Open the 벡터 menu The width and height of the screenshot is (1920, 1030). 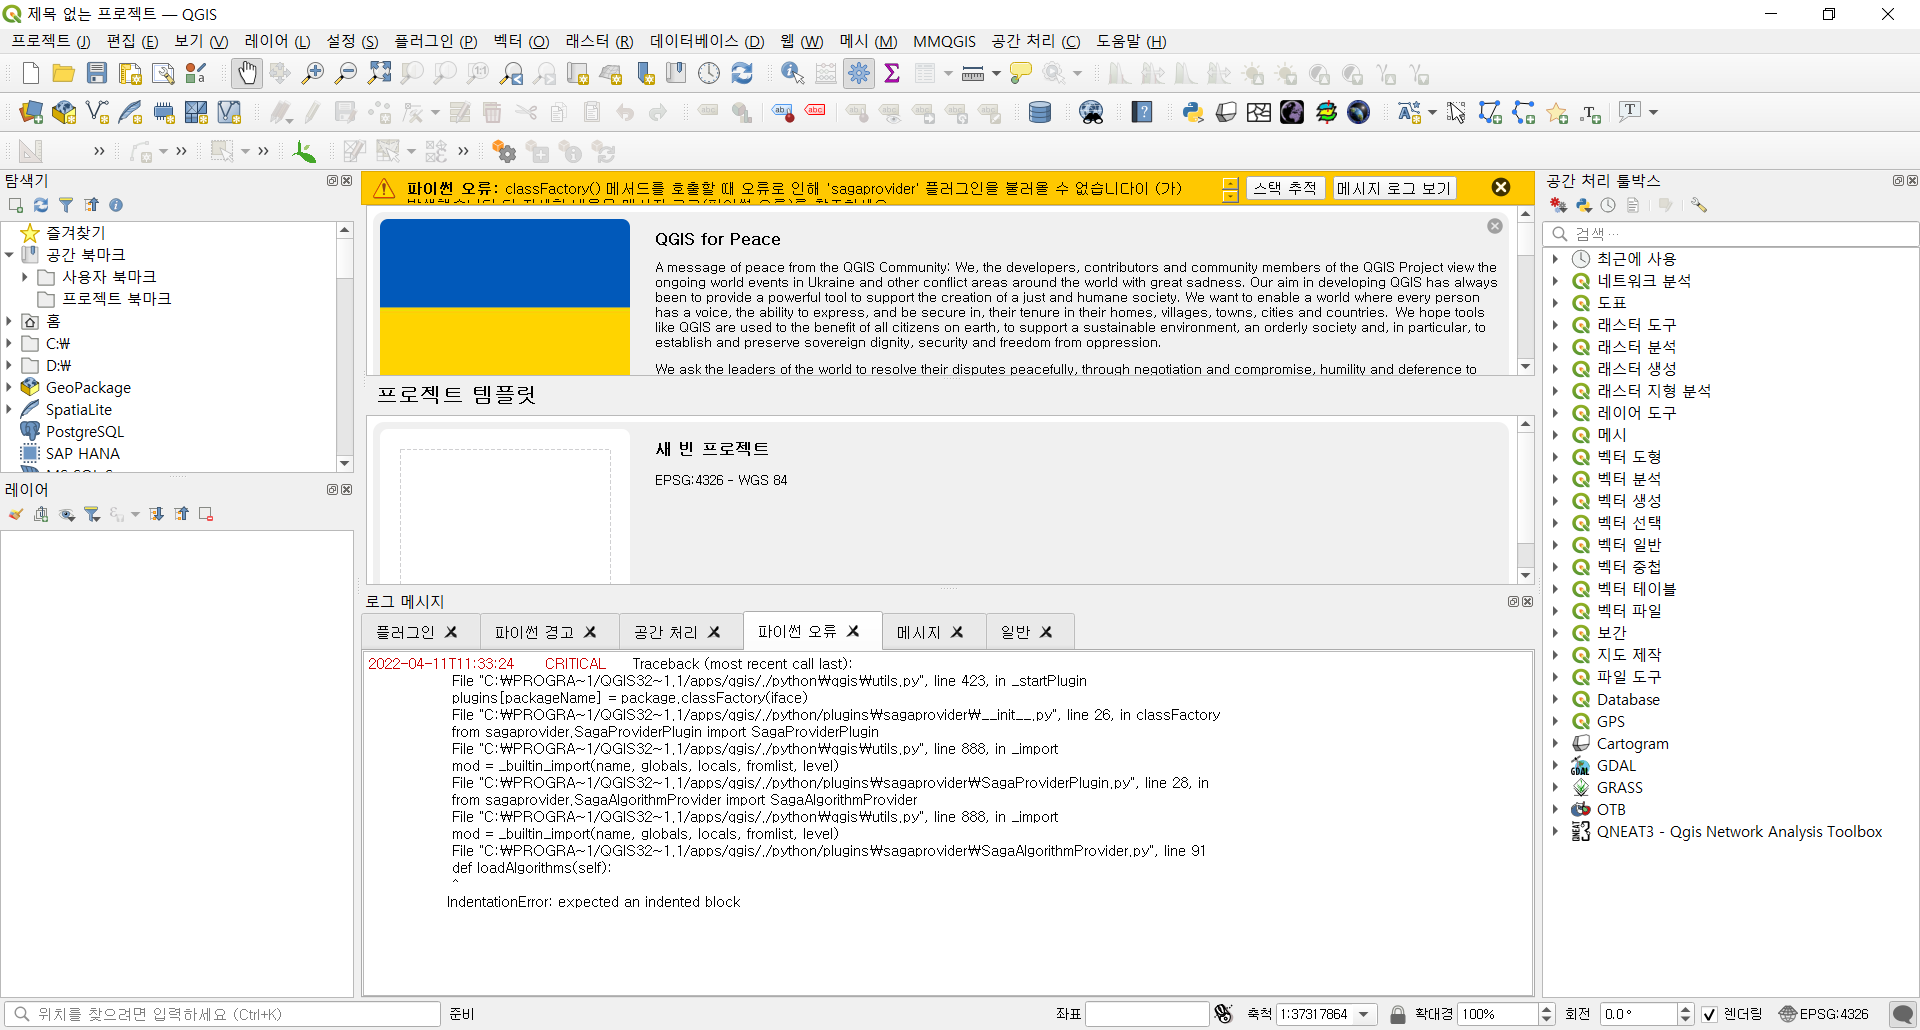[521, 41]
